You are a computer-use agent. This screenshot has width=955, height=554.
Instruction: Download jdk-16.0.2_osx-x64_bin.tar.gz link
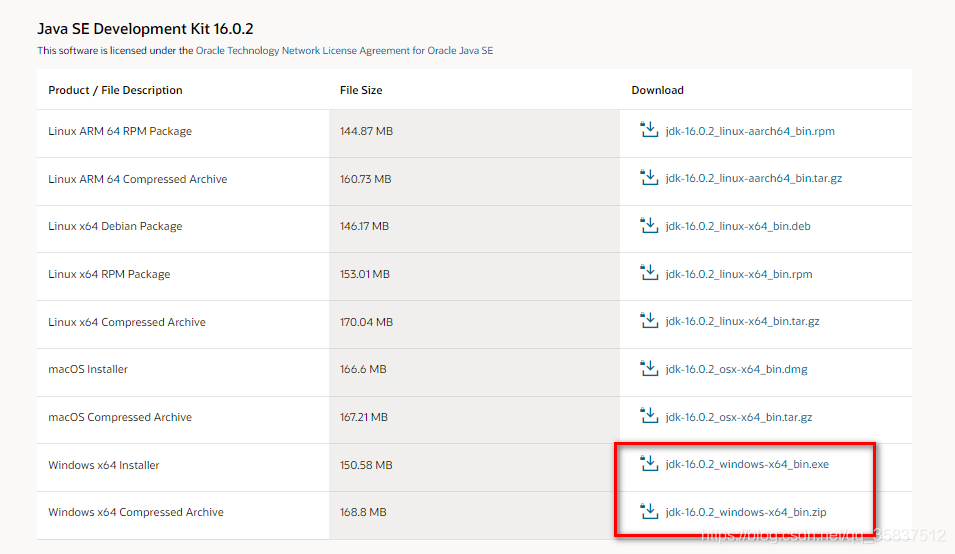(739, 417)
